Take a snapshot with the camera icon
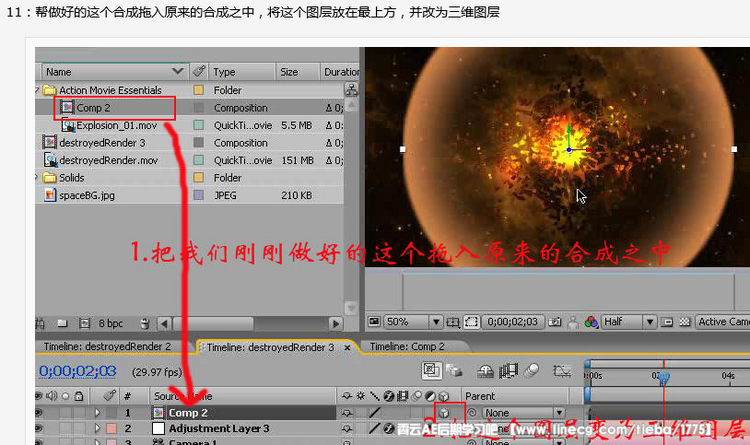 click(x=555, y=322)
